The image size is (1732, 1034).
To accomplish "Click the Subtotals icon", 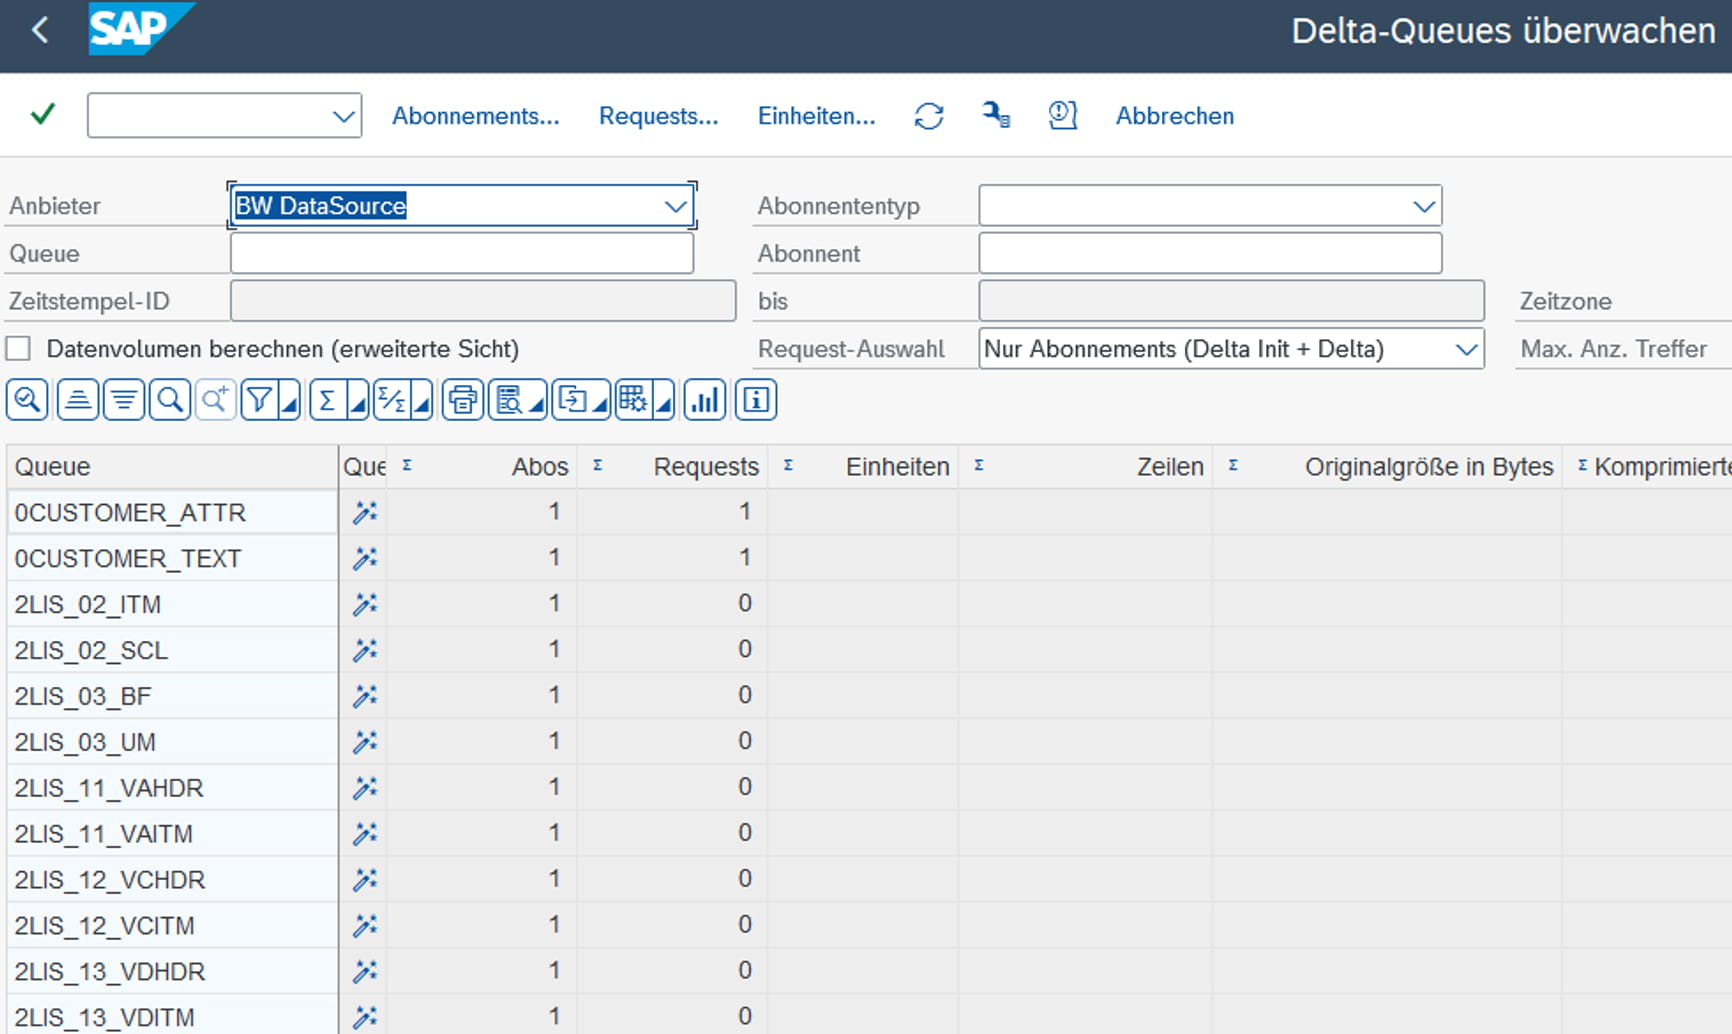I will pos(392,401).
